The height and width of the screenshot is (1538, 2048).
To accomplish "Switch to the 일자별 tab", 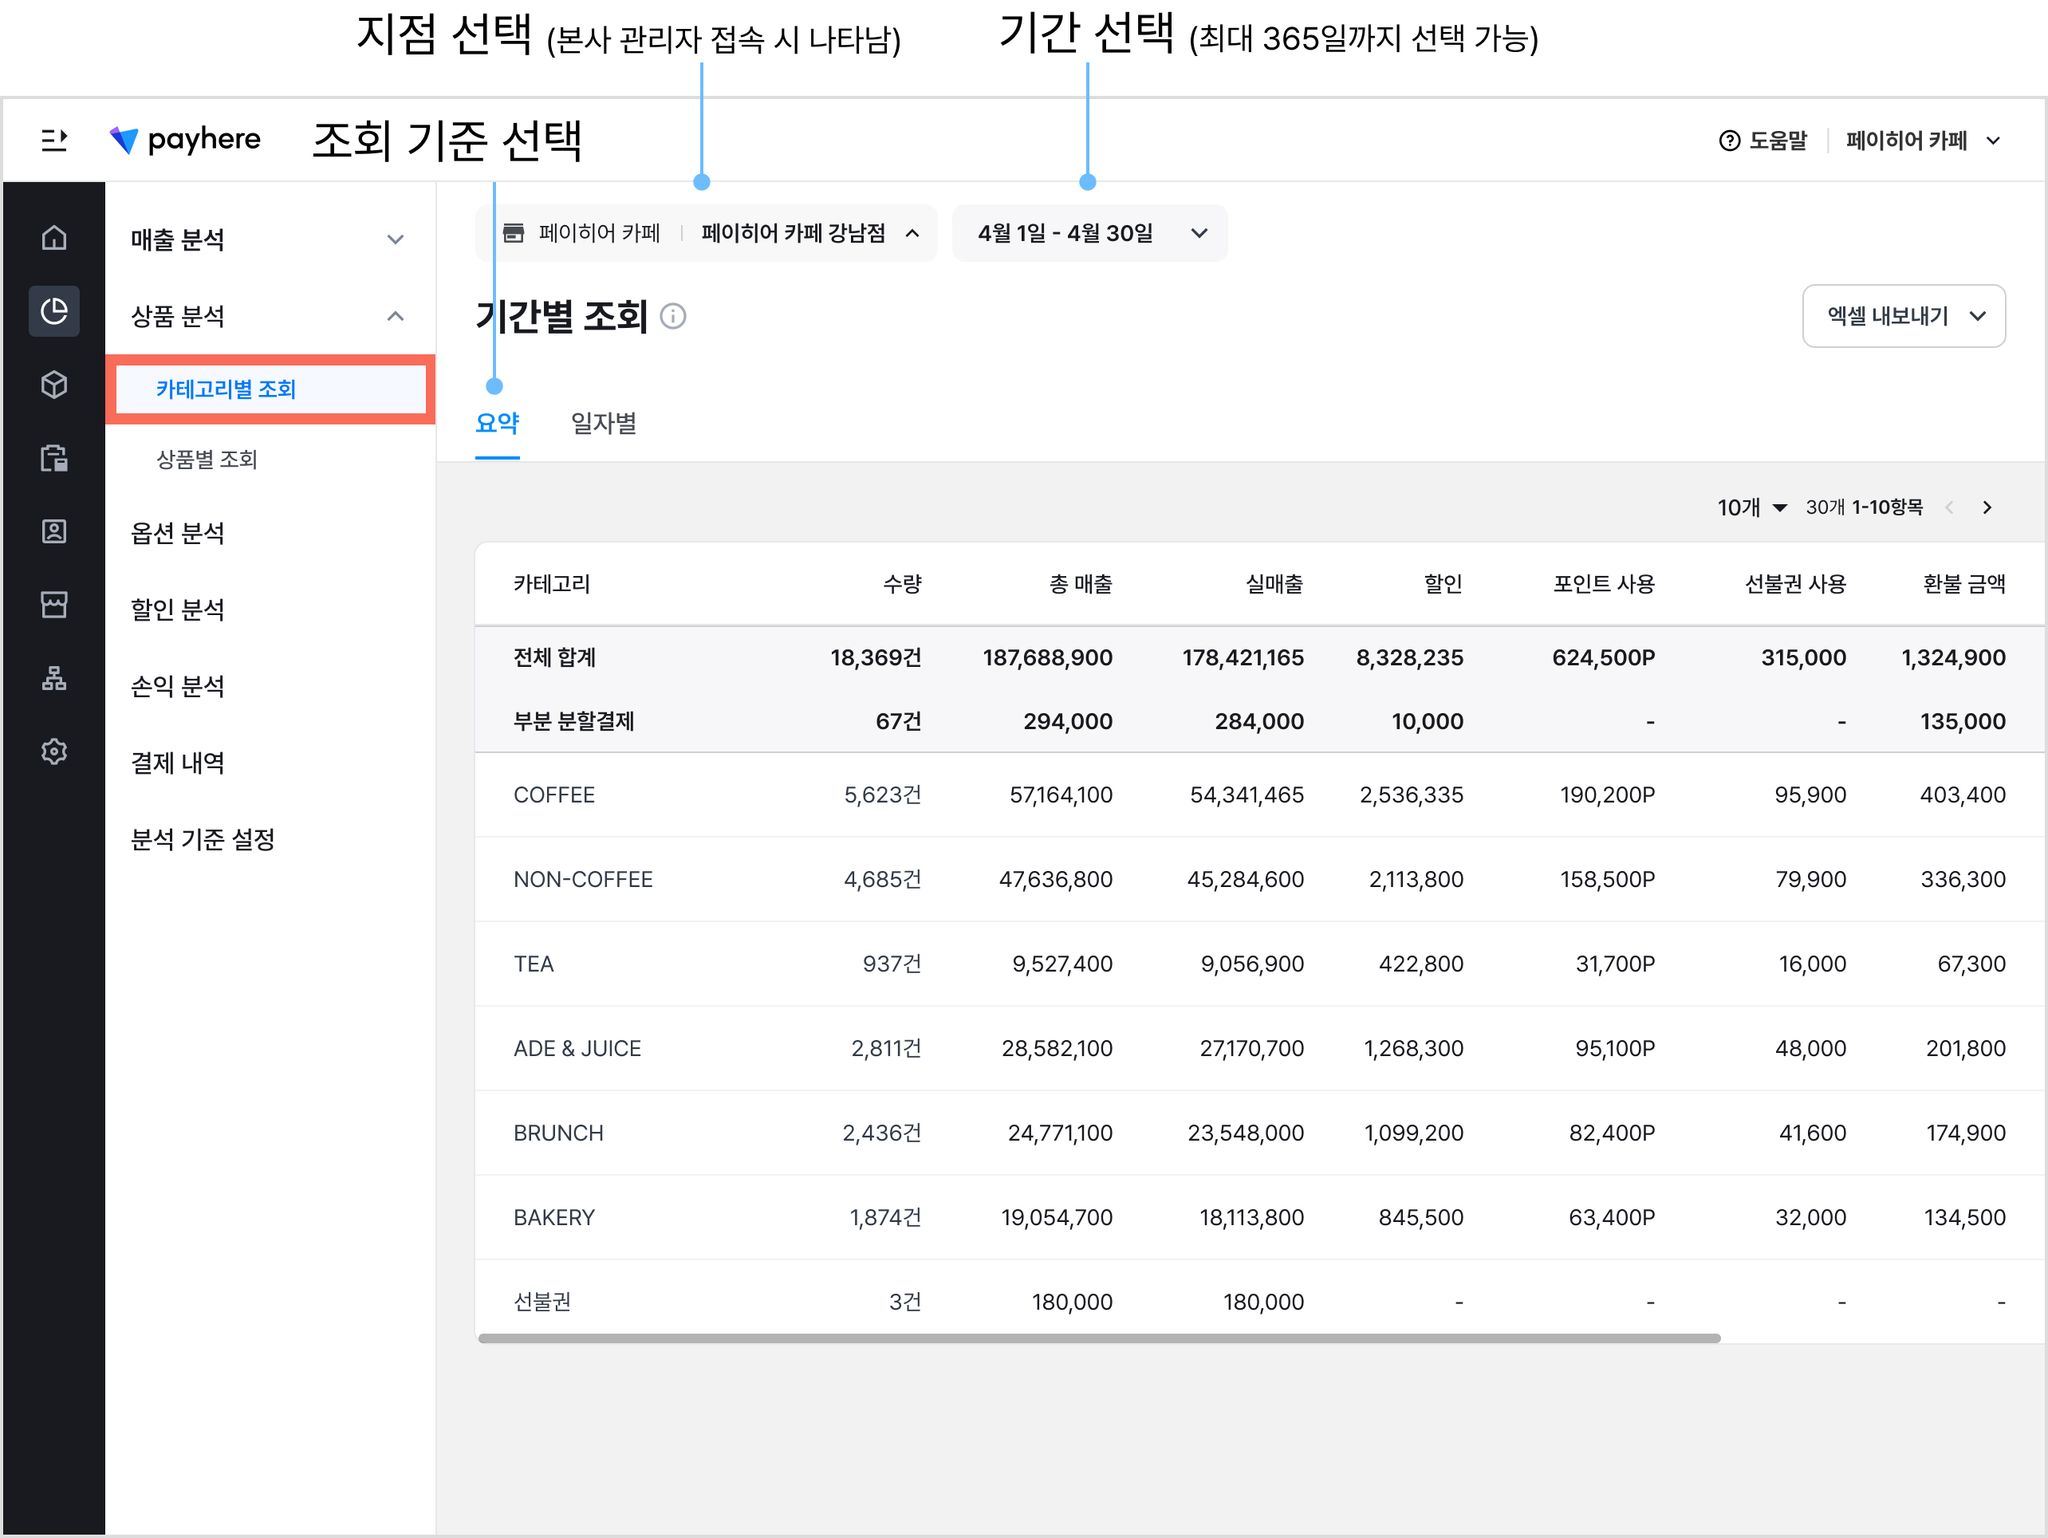I will tap(603, 424).
